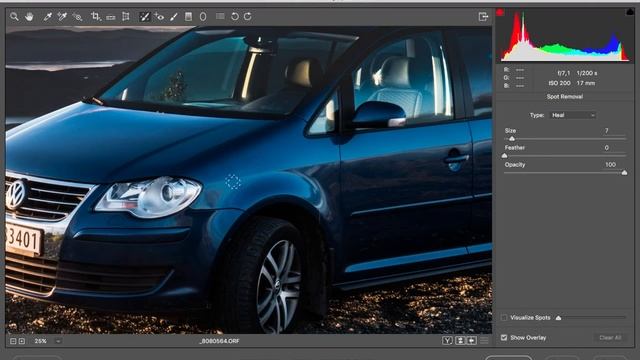Adjust the Size slider handle
Viewport: 640px width, 360px height.
point(512,139)
